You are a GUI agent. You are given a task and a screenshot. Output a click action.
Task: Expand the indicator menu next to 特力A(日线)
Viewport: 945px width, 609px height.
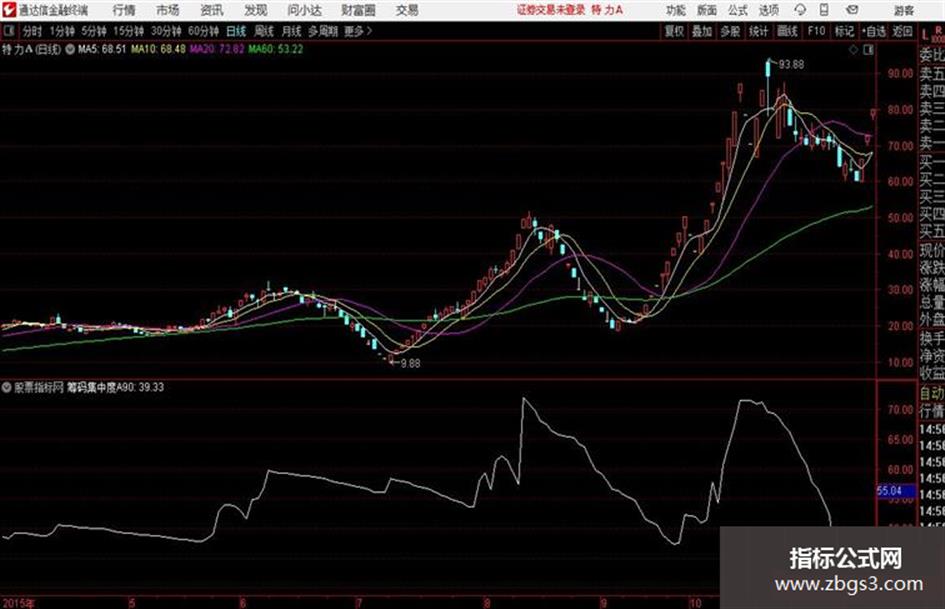tap(70, 49)
